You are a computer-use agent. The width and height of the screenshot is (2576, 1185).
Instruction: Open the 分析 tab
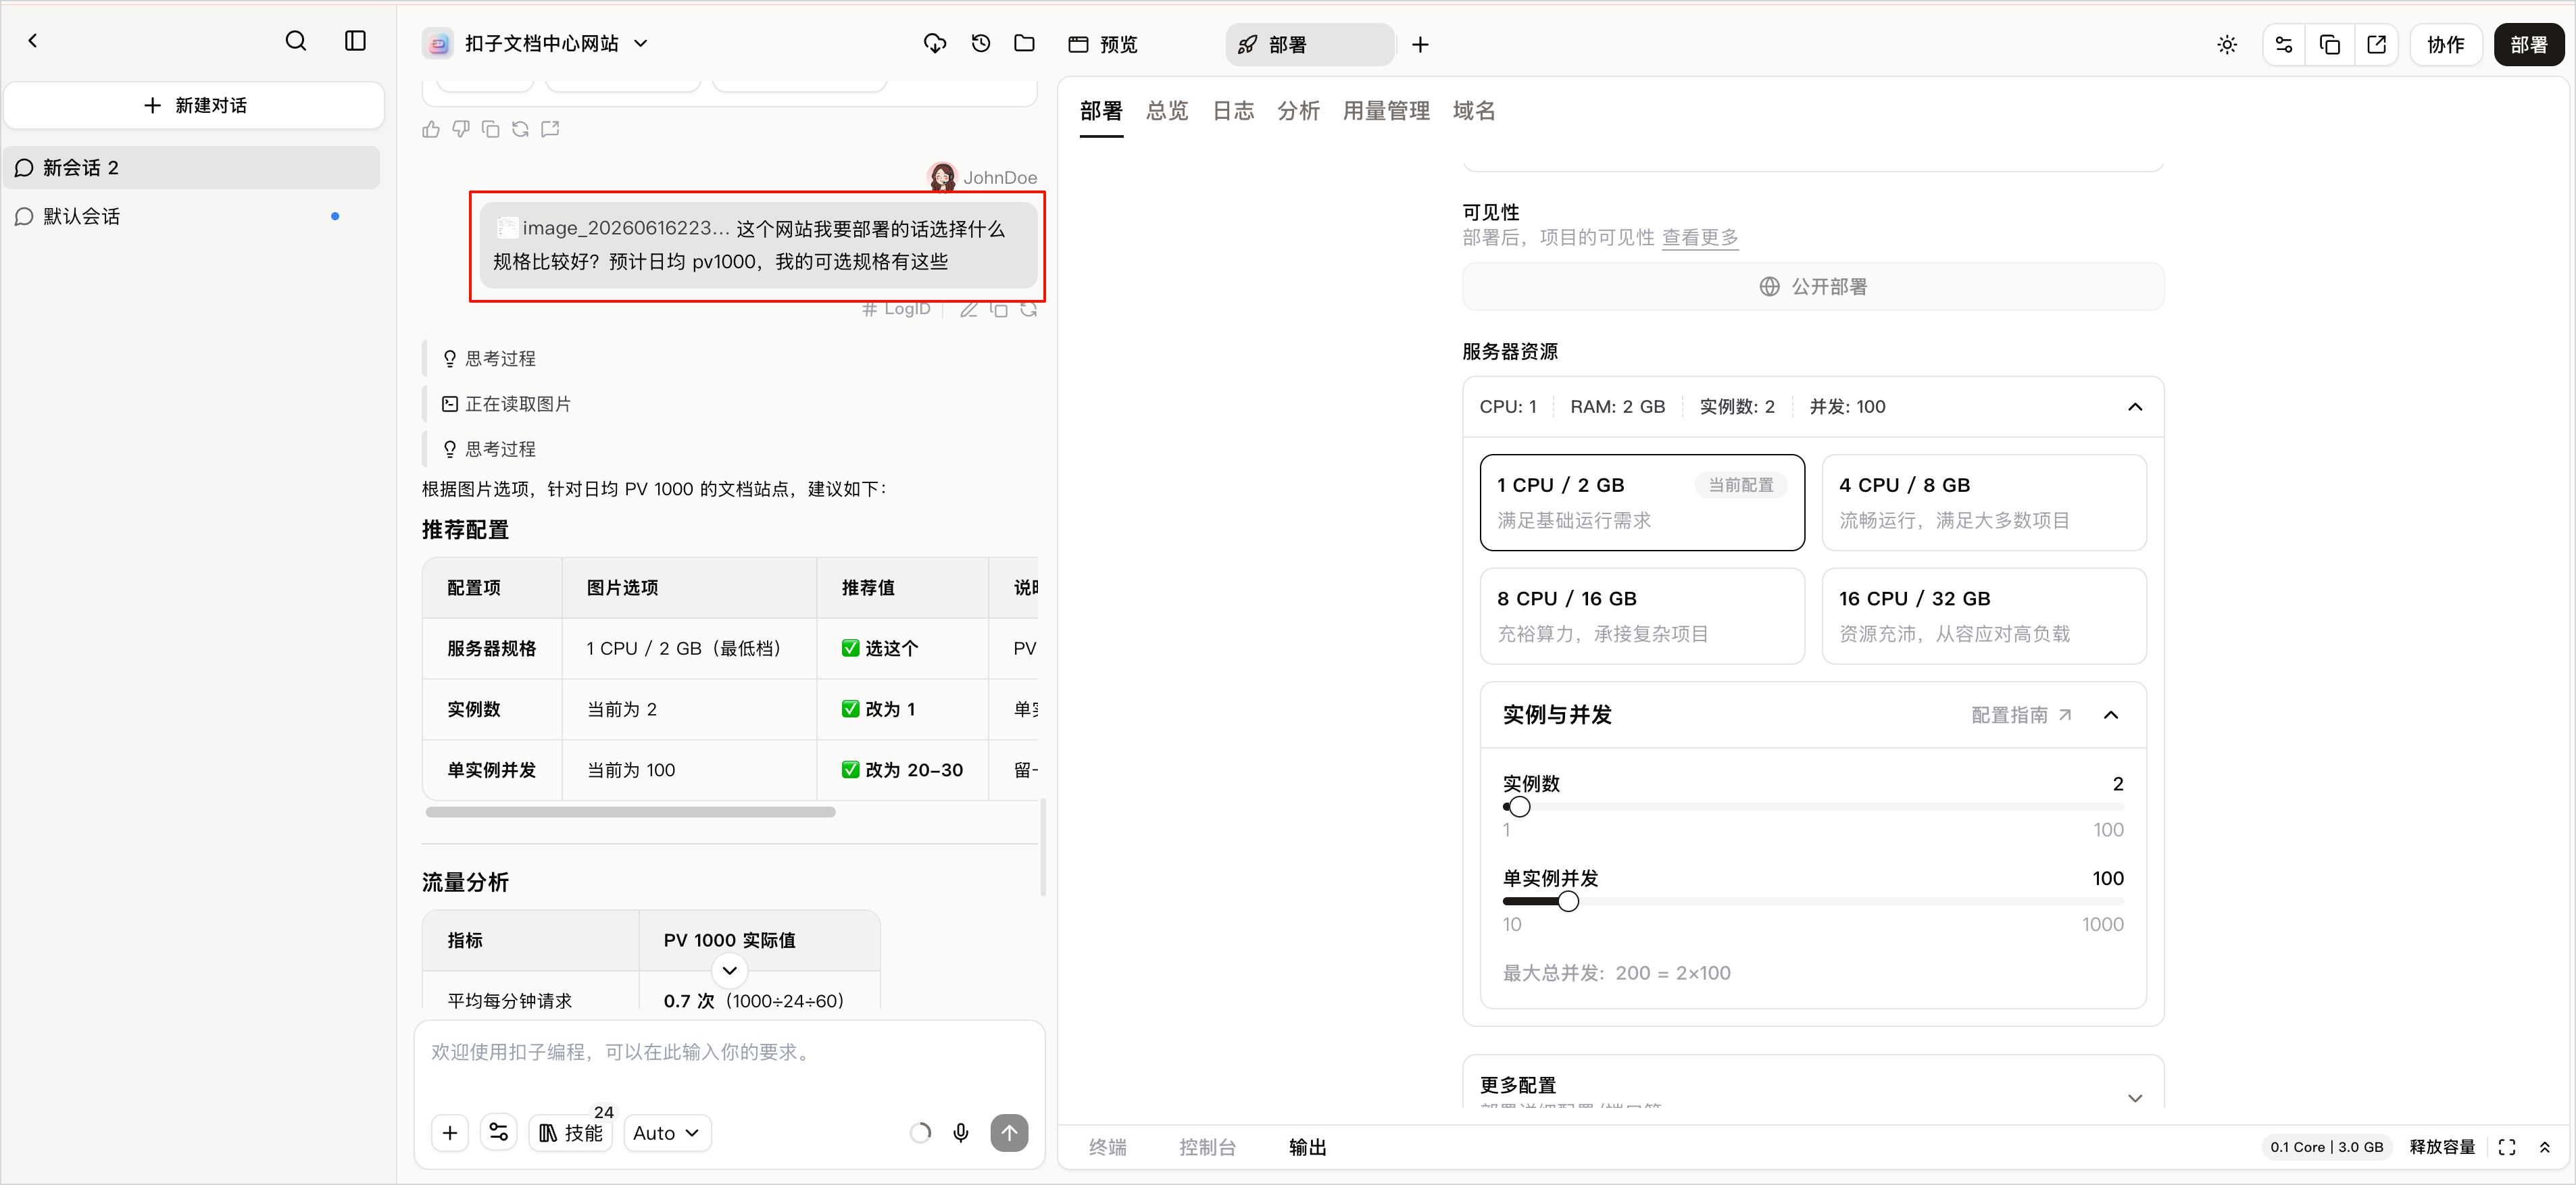pos(1299,111)
